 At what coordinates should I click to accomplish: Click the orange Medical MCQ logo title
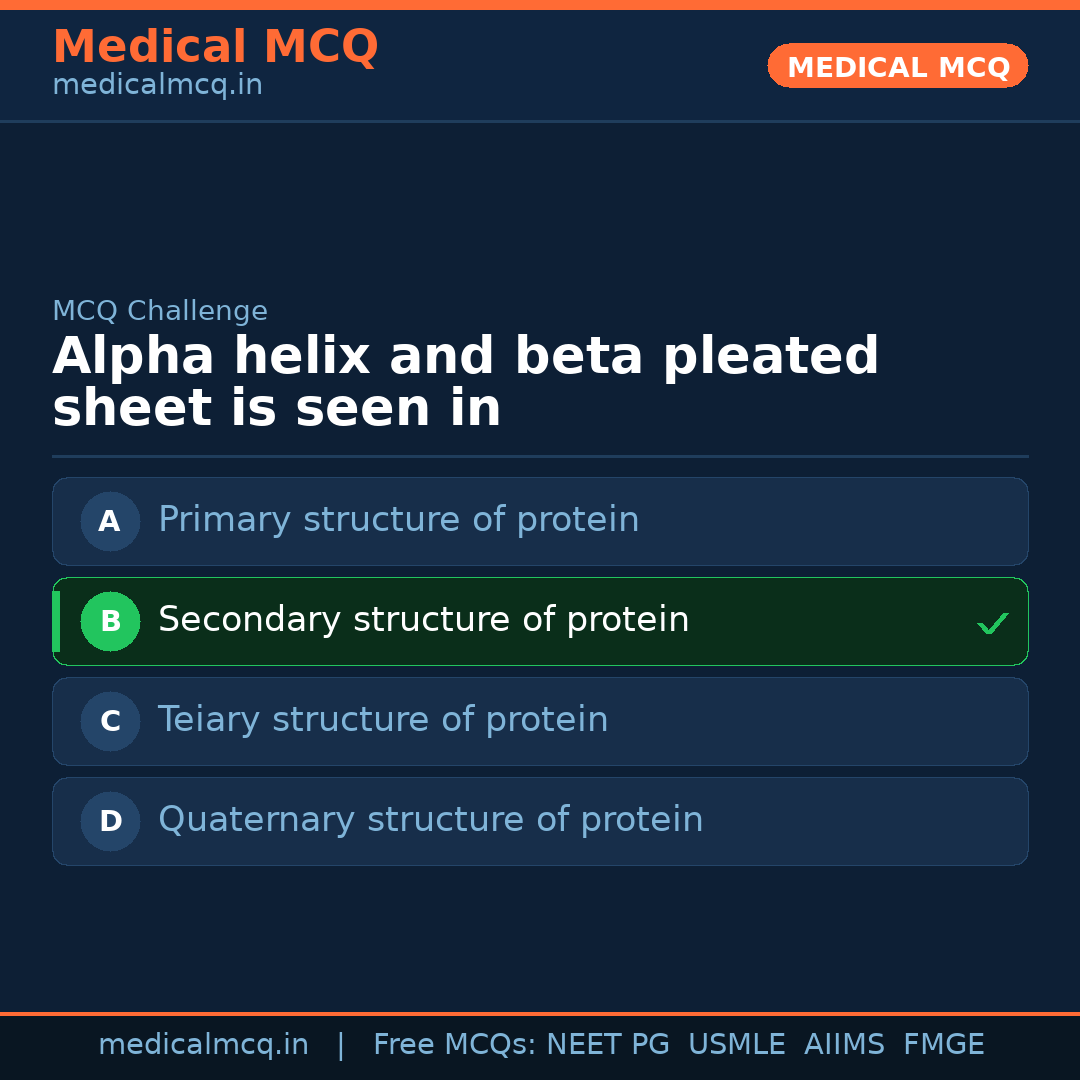[x=215, y=47]
